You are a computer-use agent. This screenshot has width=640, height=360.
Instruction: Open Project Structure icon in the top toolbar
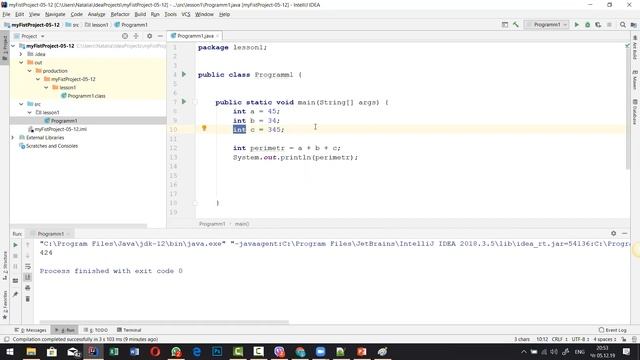(x=633, y=24)
